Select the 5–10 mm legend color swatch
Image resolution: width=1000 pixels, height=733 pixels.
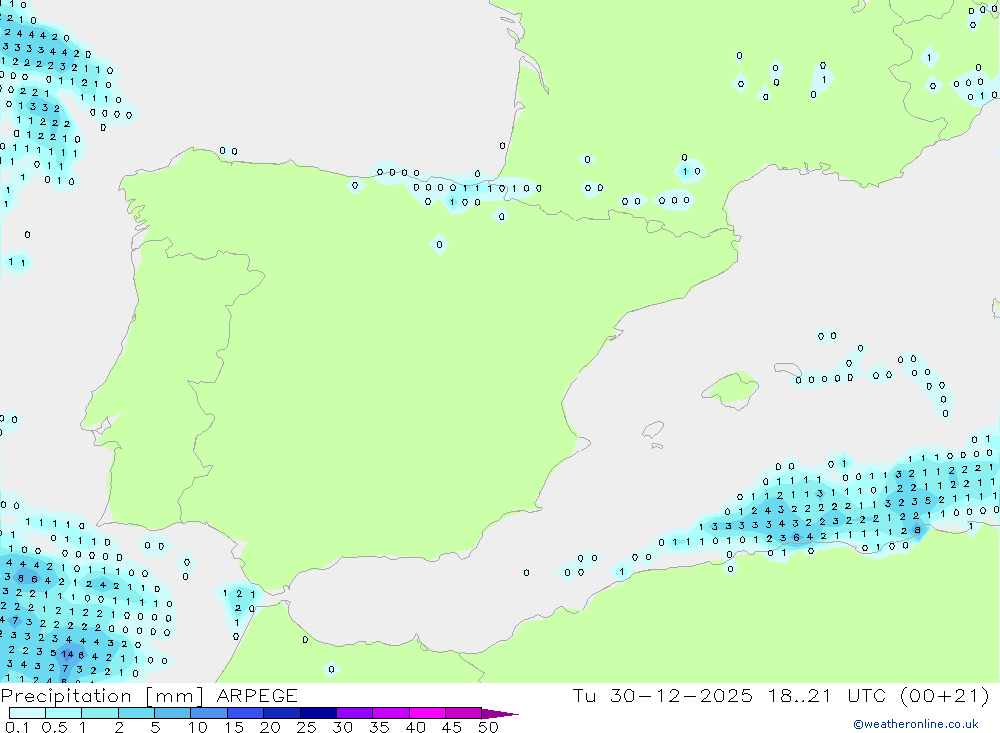173,713
